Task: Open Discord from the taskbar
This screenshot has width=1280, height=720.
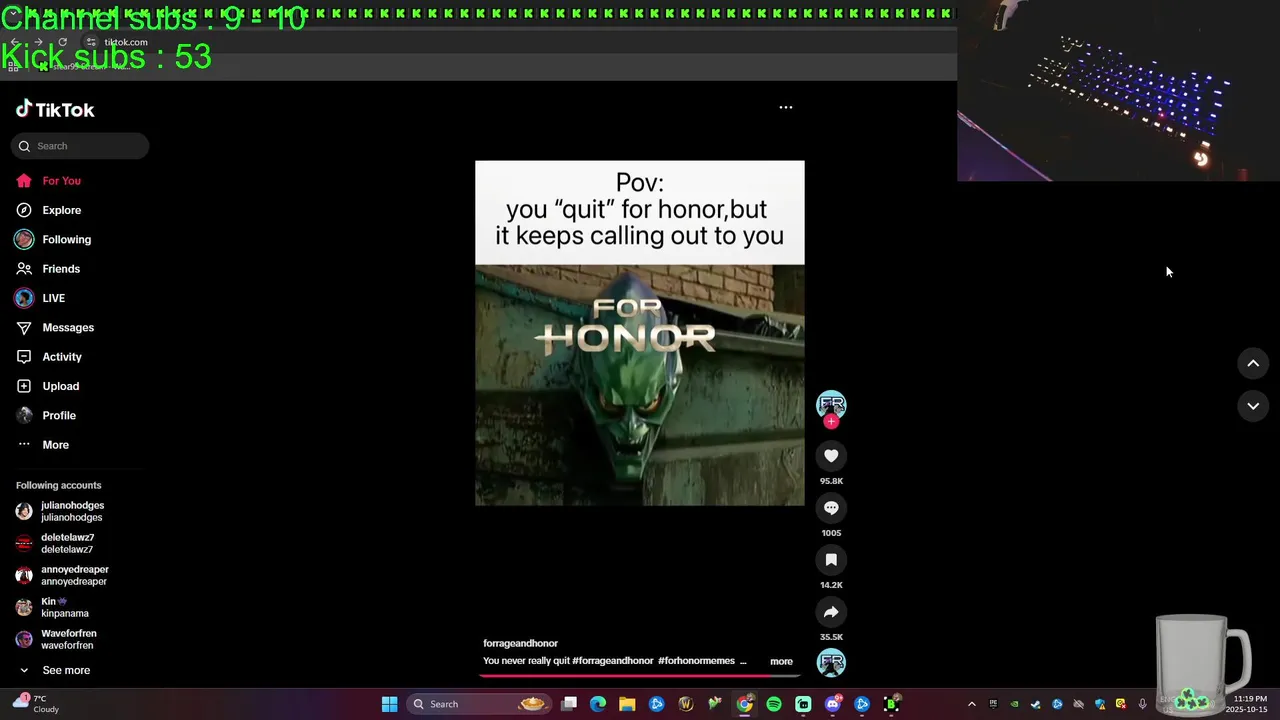Action: pyautogui.click(x=833, y=704)
